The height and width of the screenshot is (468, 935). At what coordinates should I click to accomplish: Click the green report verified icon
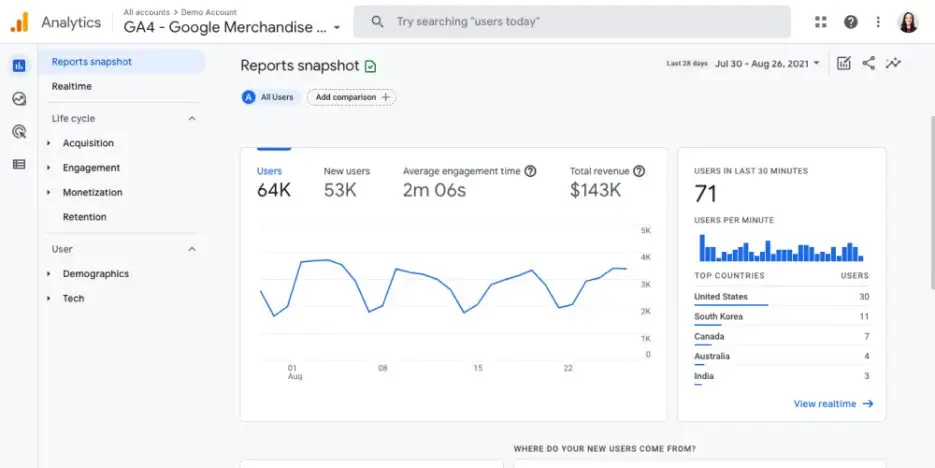(x=370, y=66)
